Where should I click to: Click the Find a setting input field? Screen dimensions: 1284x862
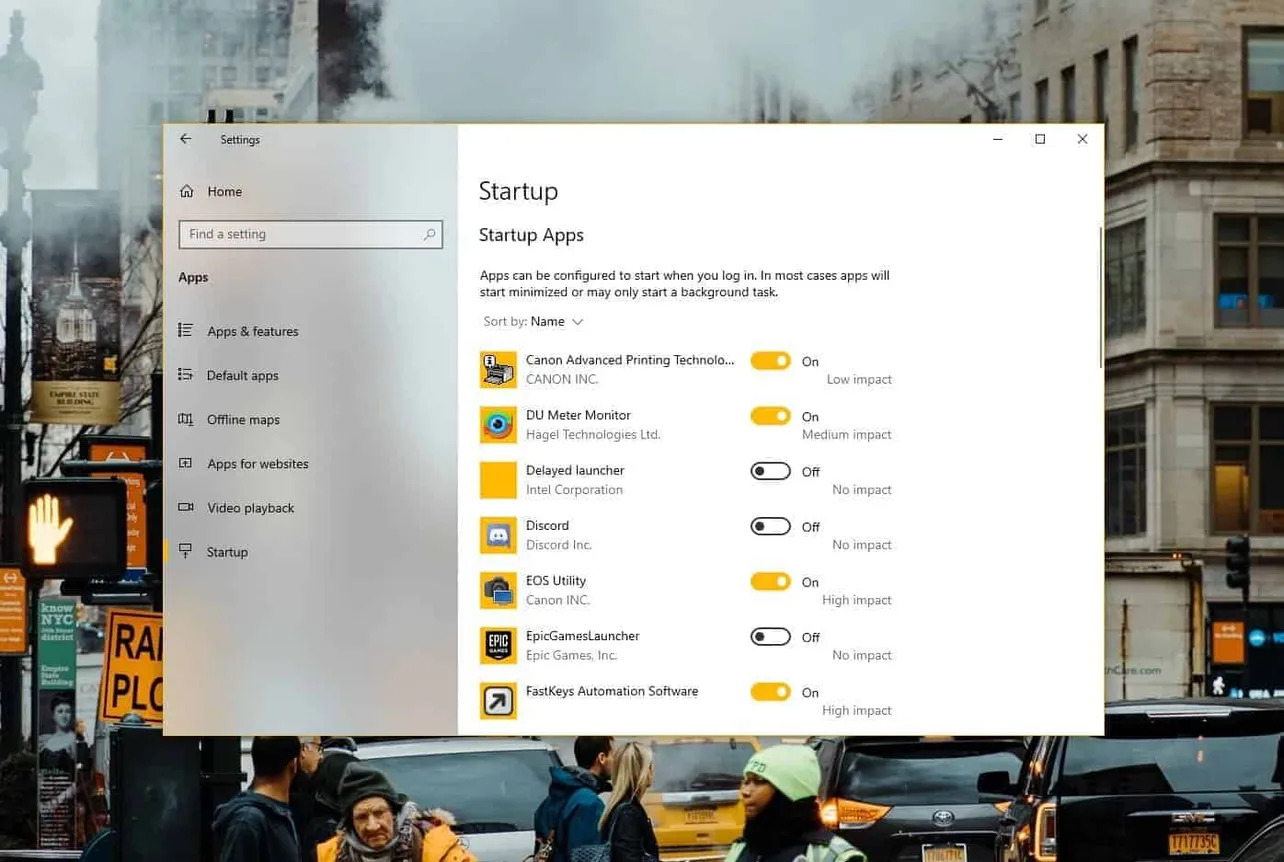pyautogui.click(x=300, y=234)
